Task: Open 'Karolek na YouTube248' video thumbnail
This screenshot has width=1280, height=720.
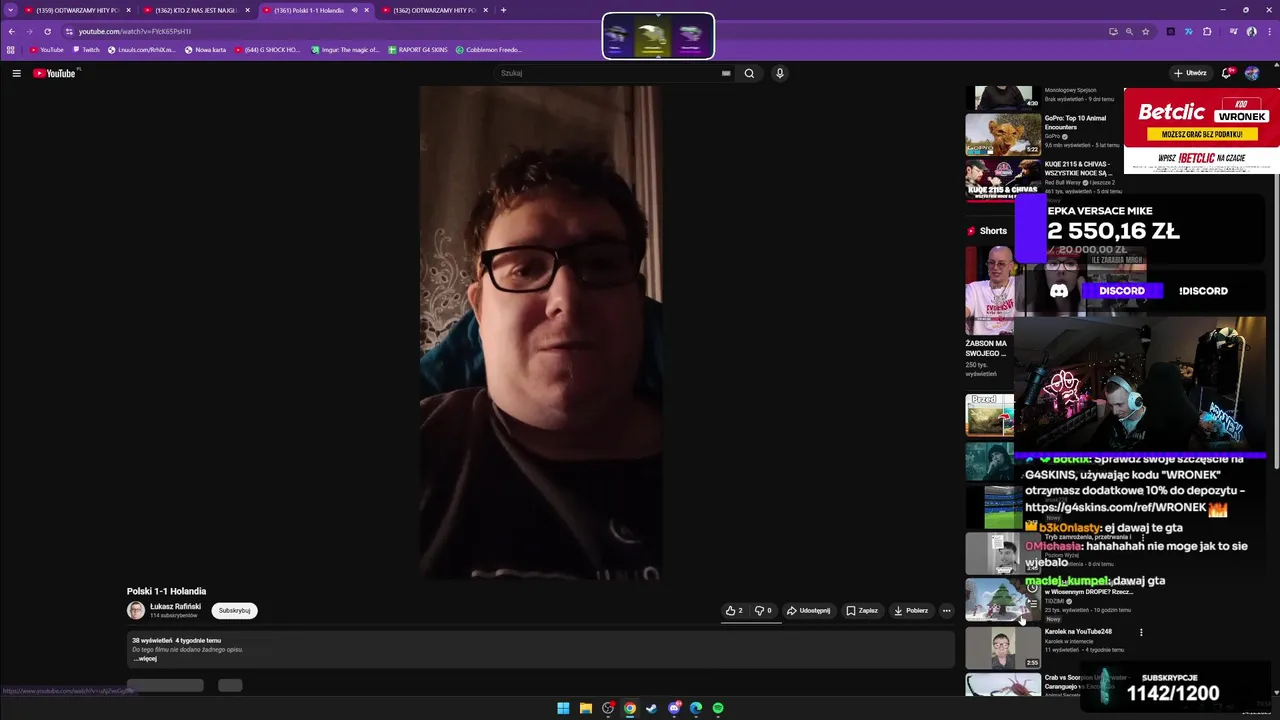Action: [x=1003, y=648]
